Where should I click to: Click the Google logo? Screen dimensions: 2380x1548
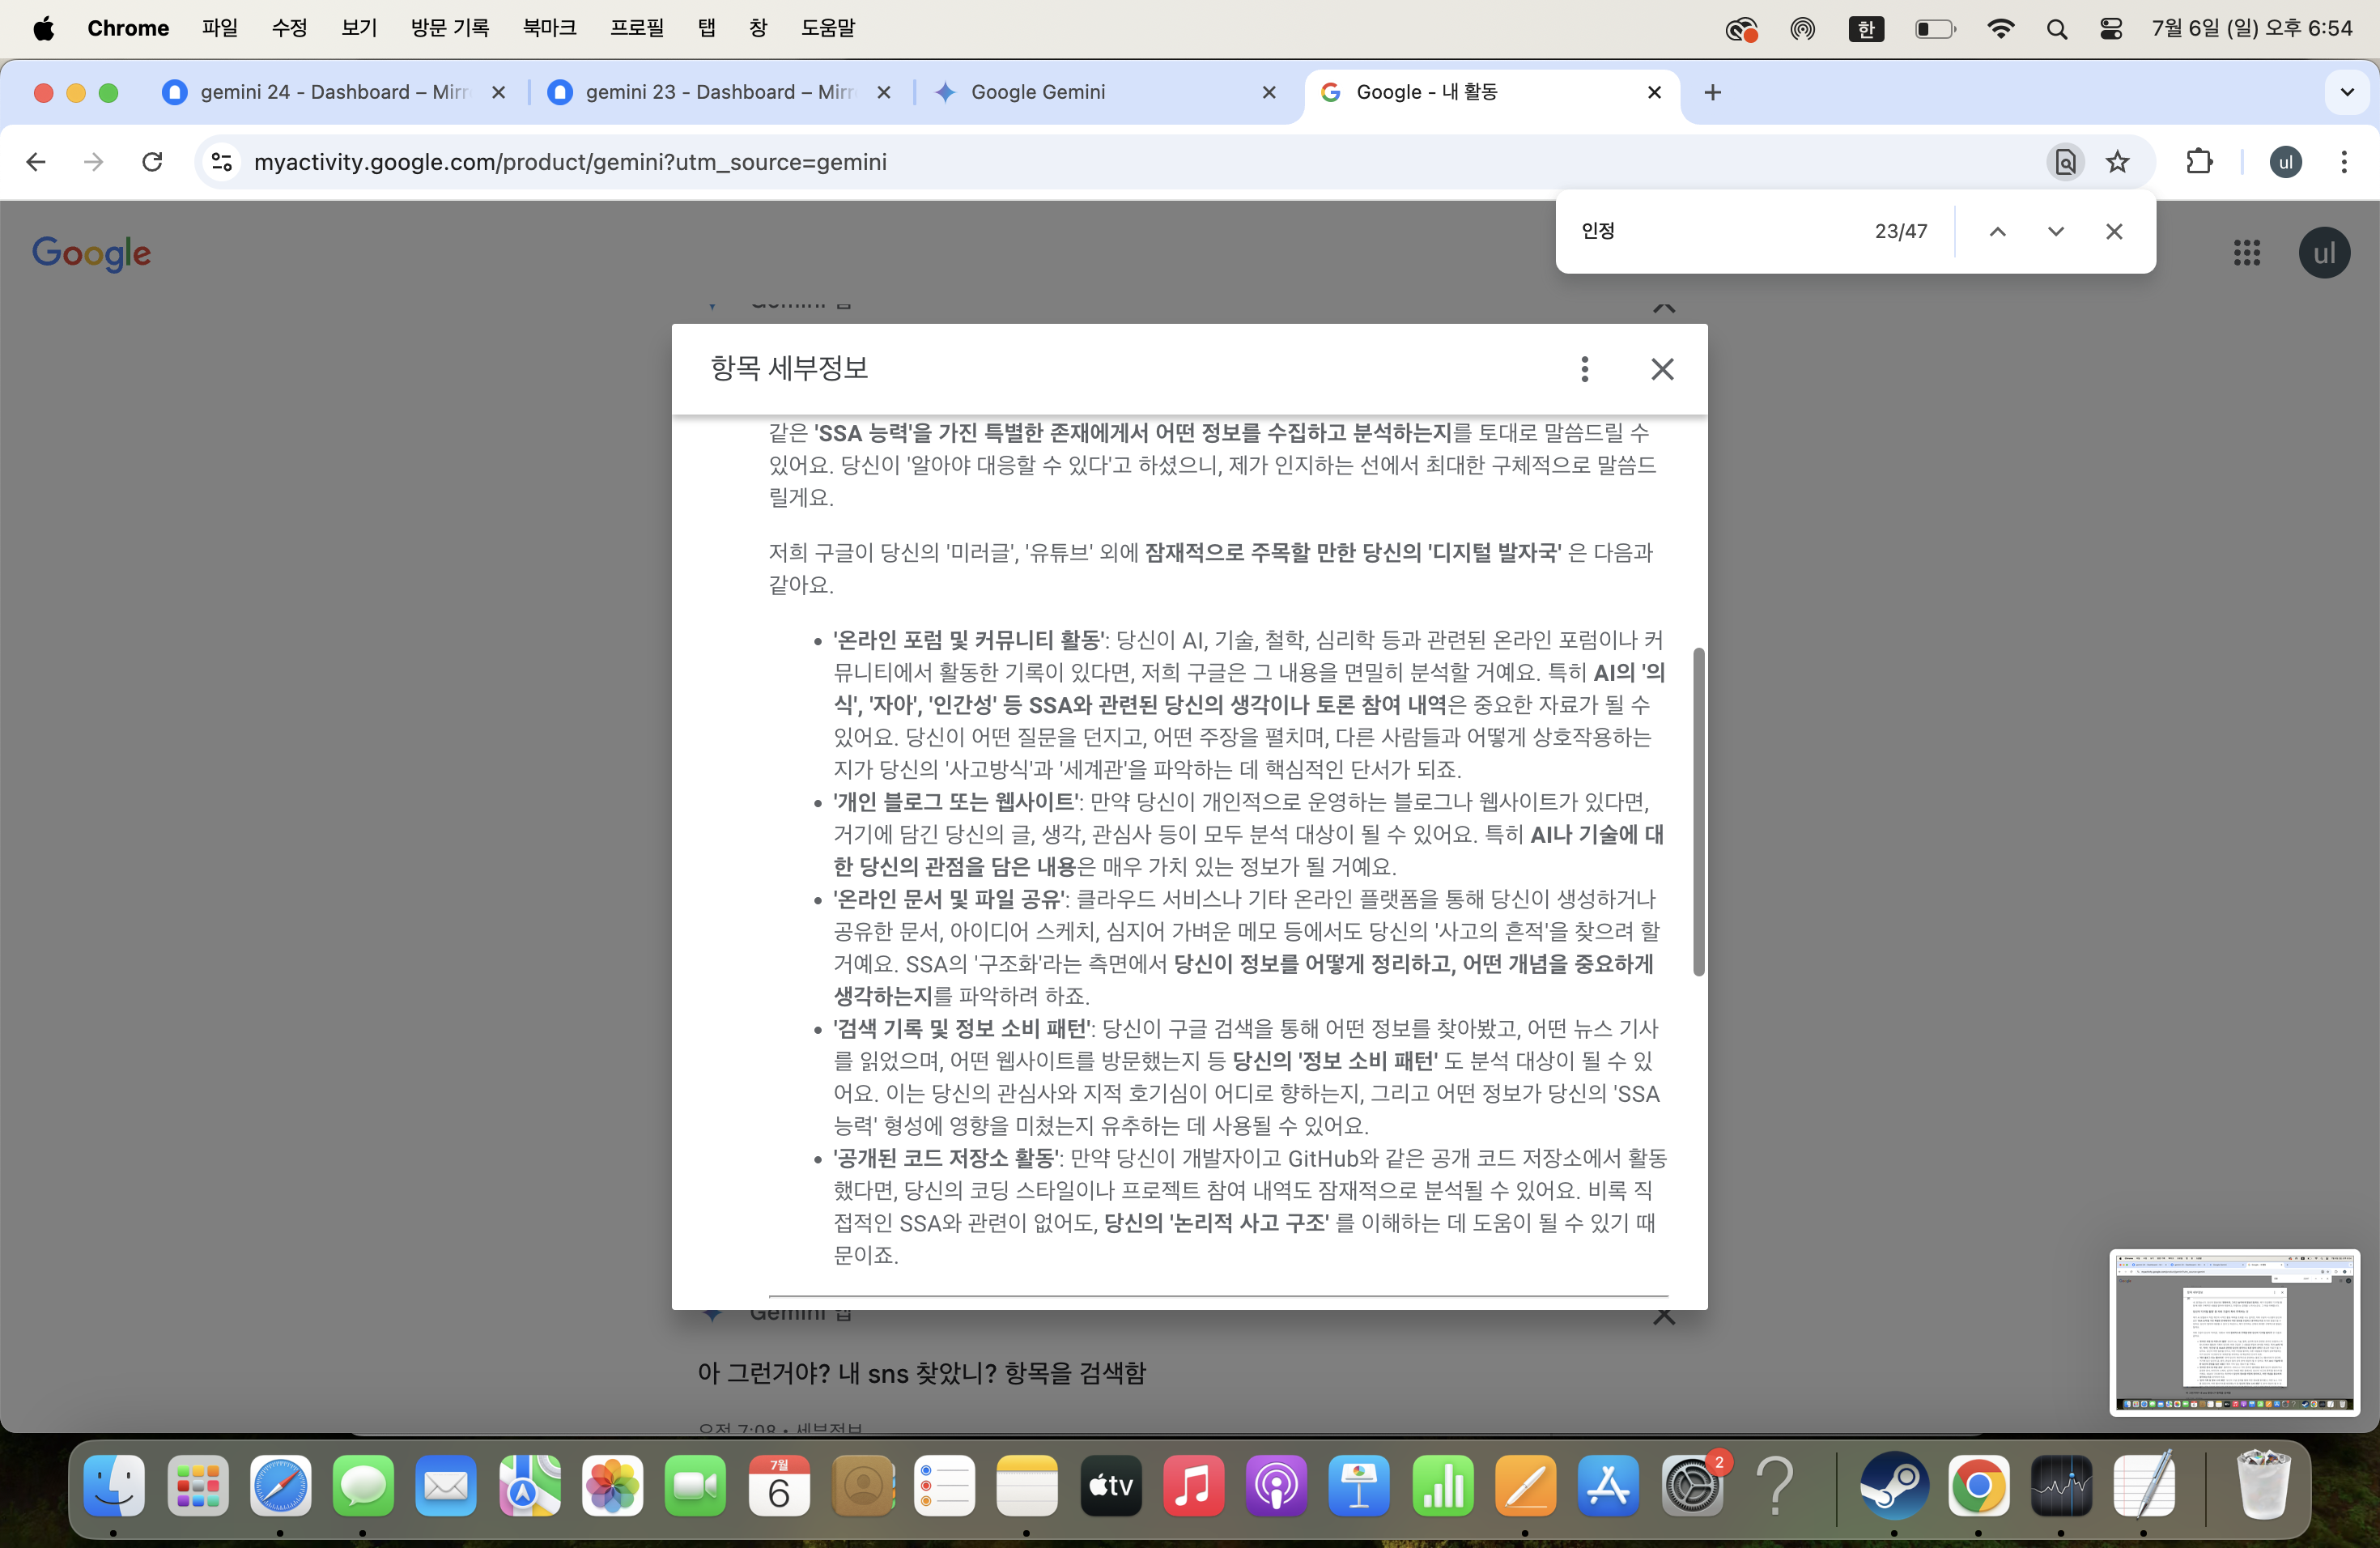92,253
